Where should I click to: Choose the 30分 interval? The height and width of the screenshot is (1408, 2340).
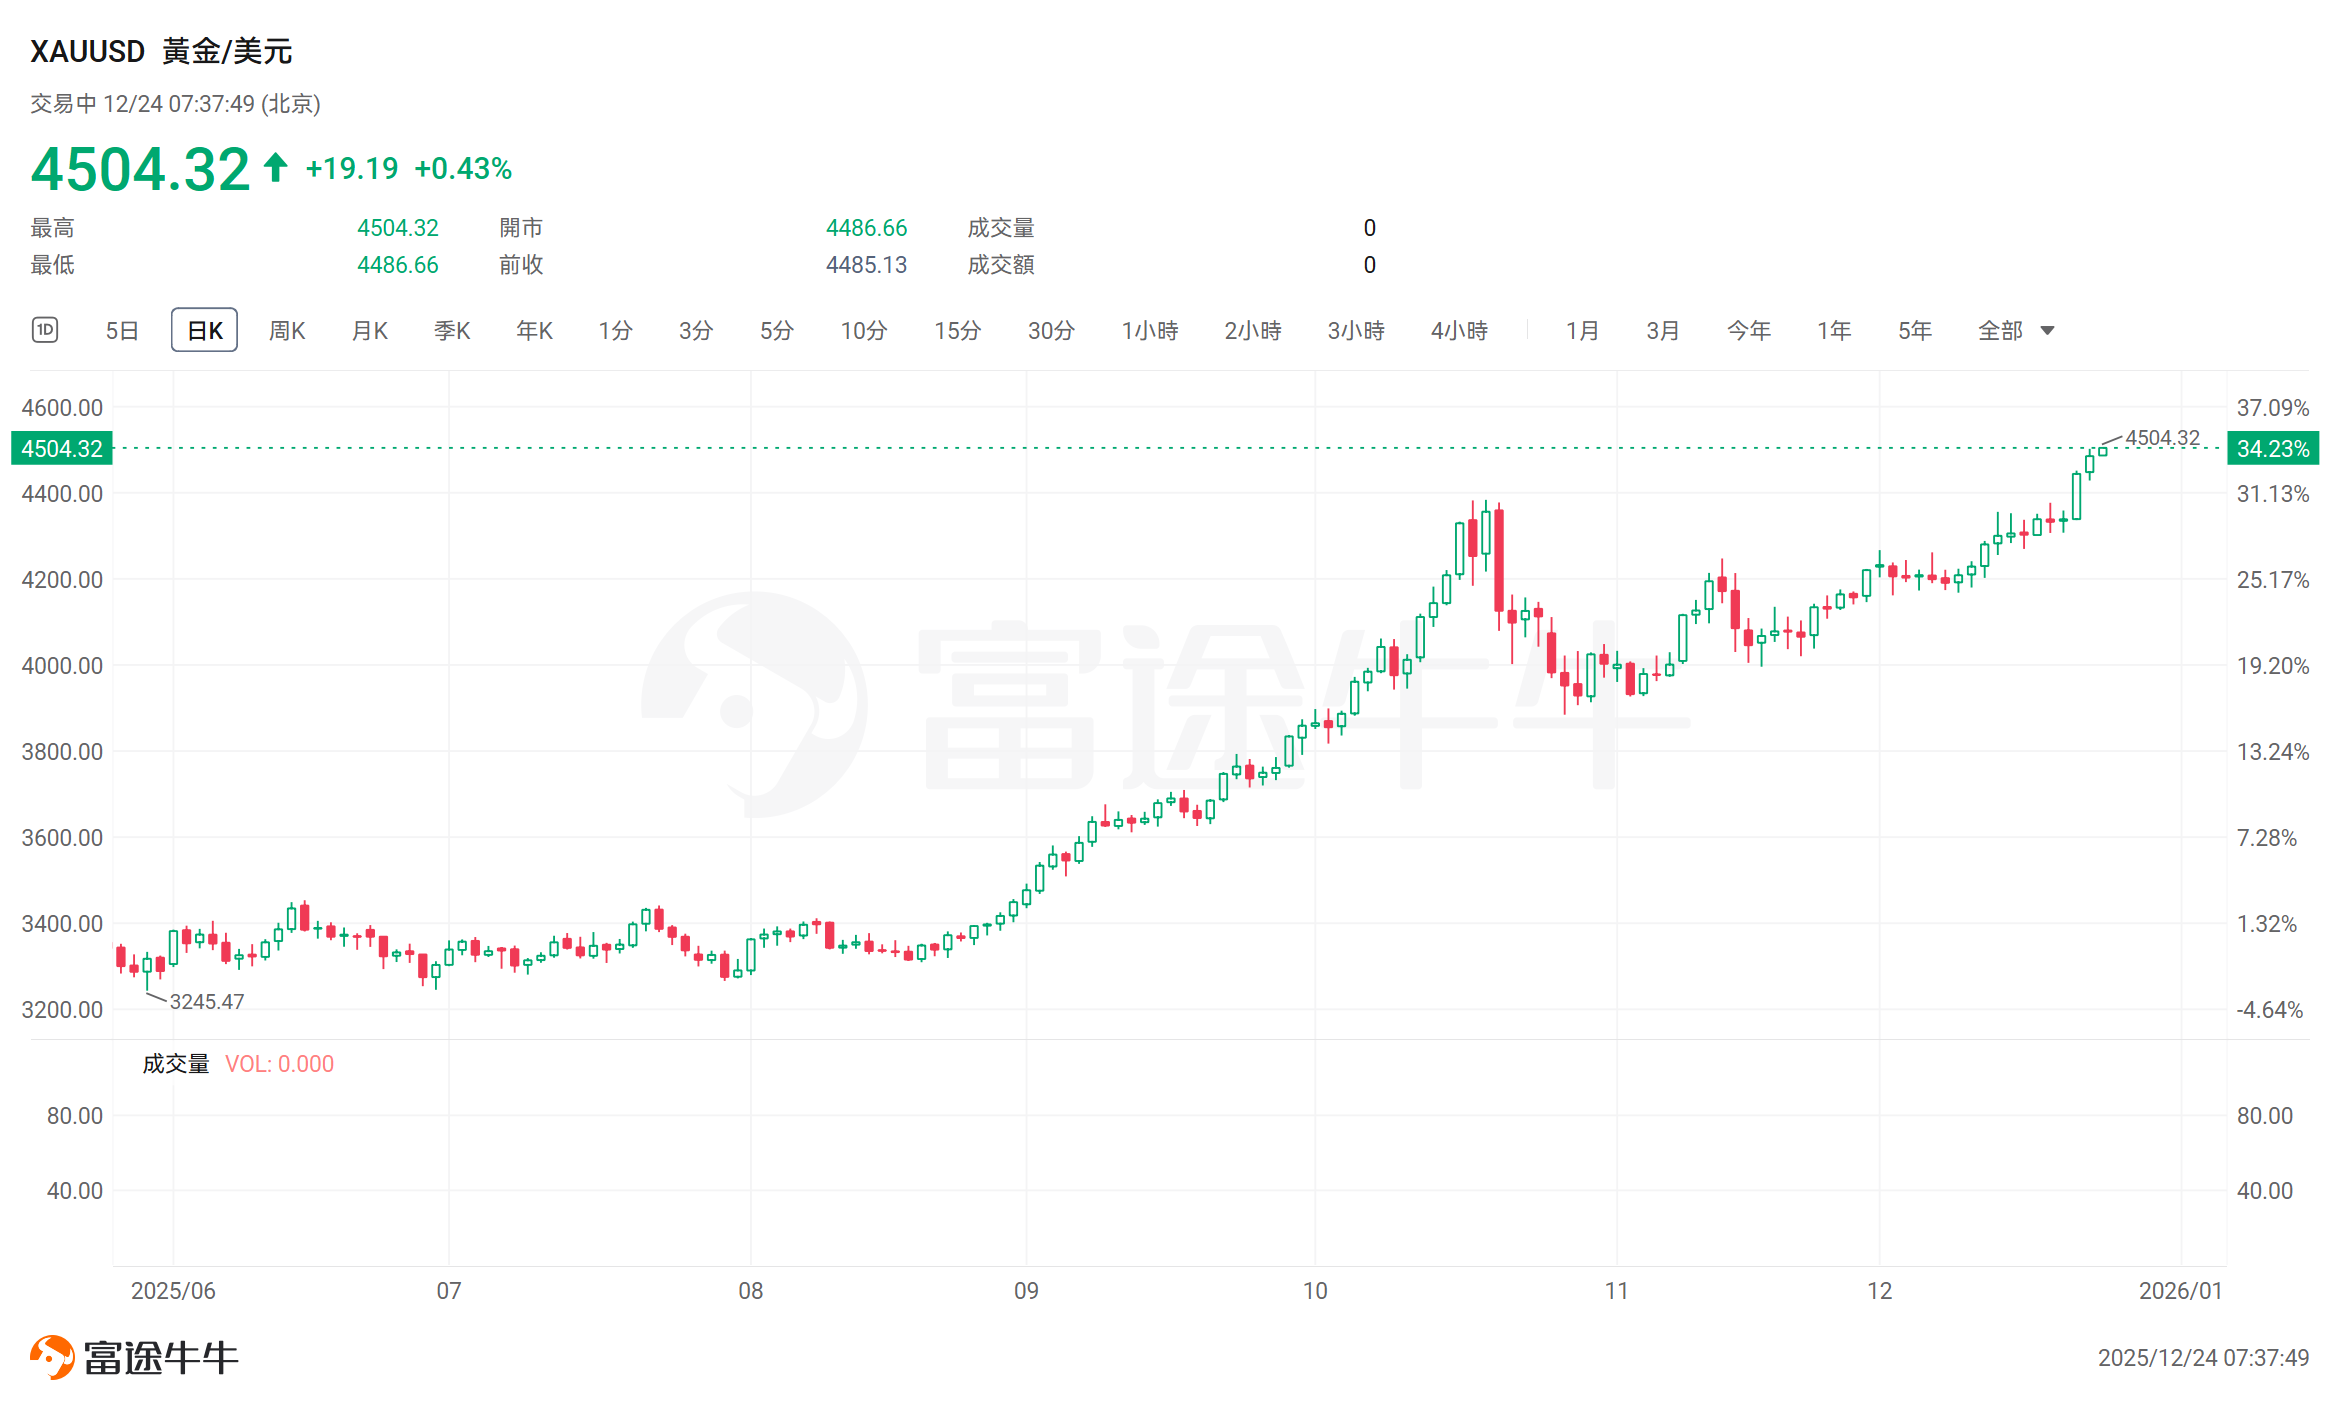1051,330
